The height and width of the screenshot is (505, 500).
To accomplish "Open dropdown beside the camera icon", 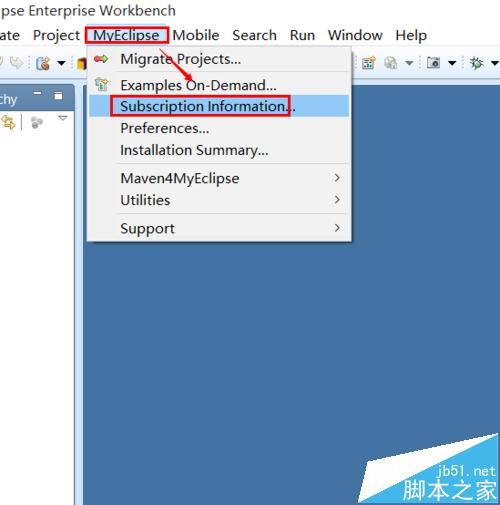I will pos(452,63).
